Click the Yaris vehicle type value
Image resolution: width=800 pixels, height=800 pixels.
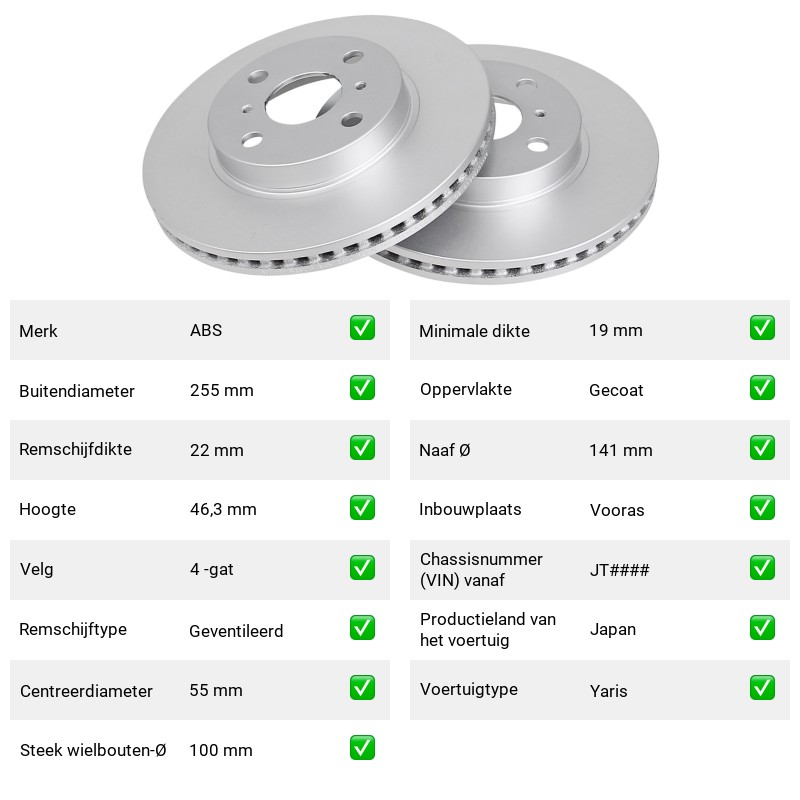pyautogui.click(x=608, y=691)
